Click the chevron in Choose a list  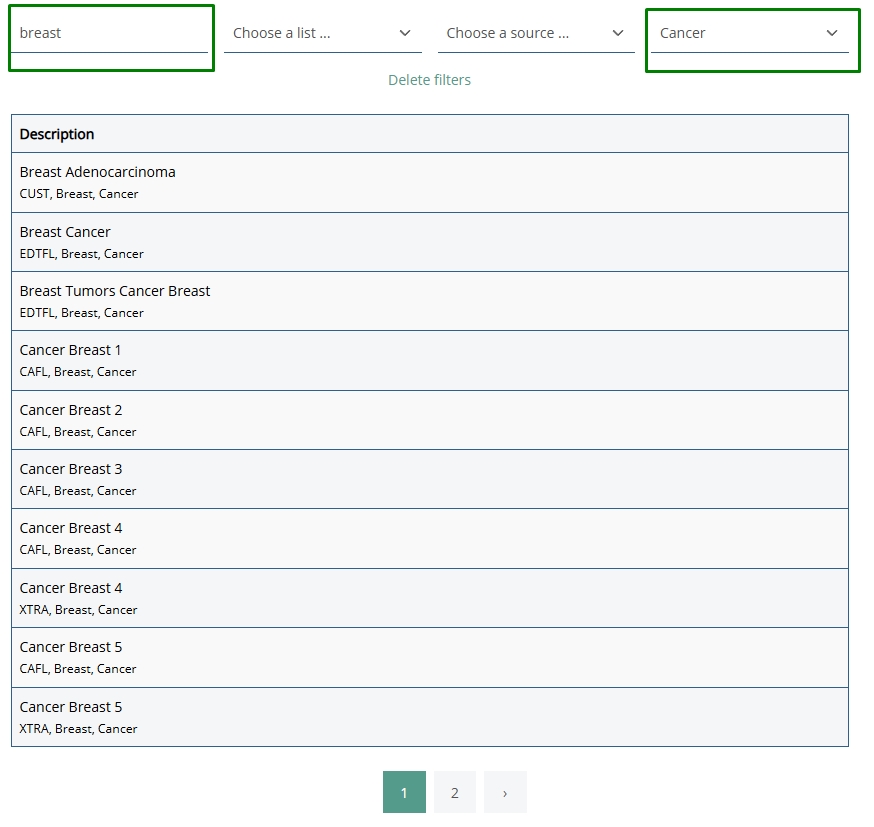(x=405, y=33)
